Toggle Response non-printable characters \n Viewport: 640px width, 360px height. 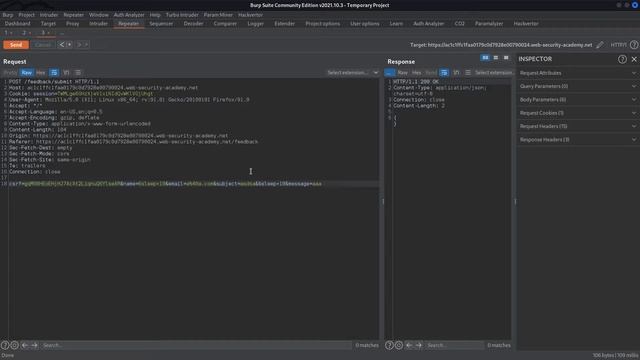pos(456,73)
